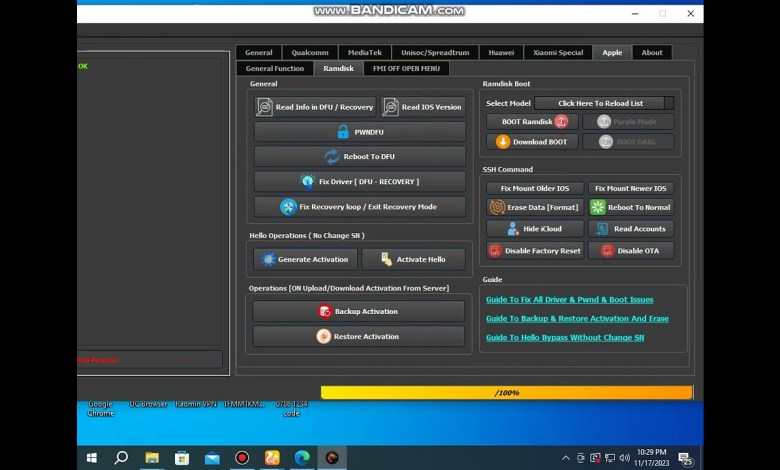Click Erase Data [Format]
780x470 pixels.
point(533,207)
